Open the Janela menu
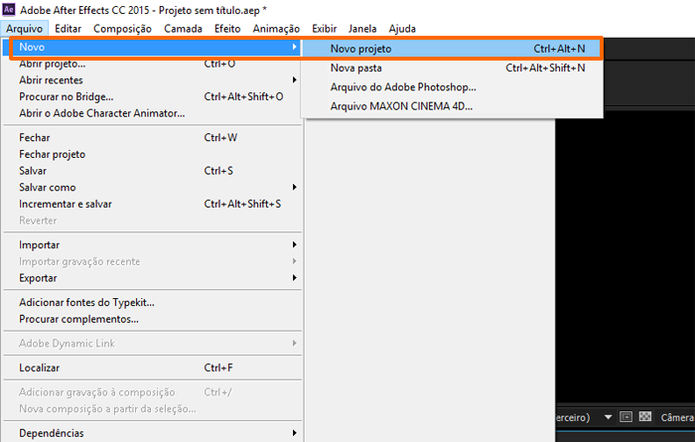The height and width of the screenshot is (442, 695). point(362,29)
